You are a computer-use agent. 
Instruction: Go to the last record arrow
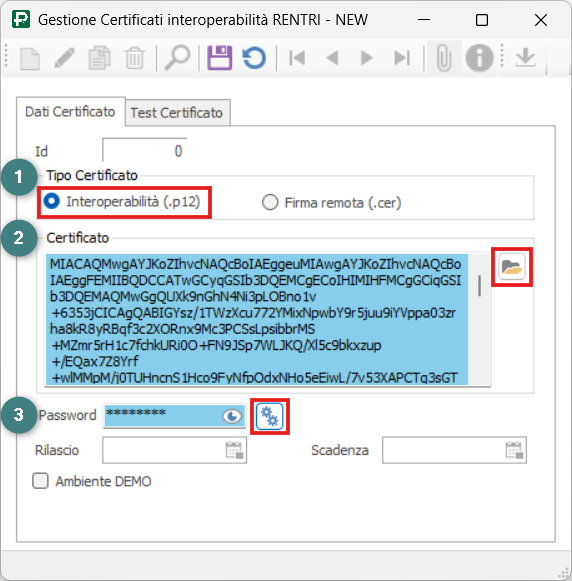click(x=402, y=58)
